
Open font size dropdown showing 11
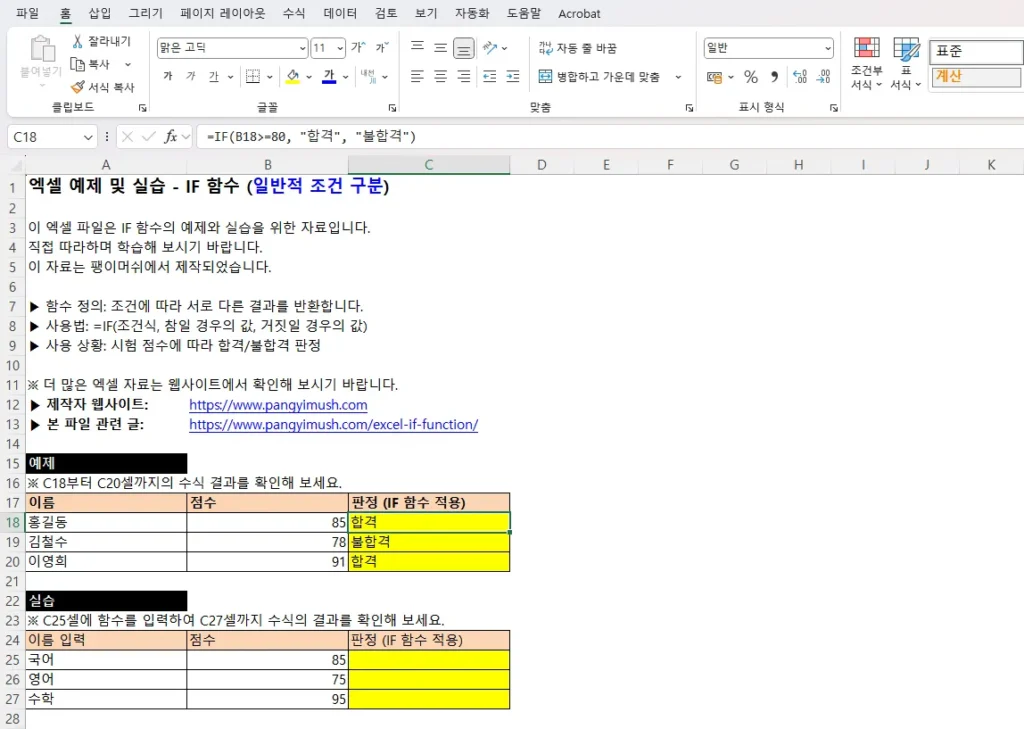click(340, 48)
